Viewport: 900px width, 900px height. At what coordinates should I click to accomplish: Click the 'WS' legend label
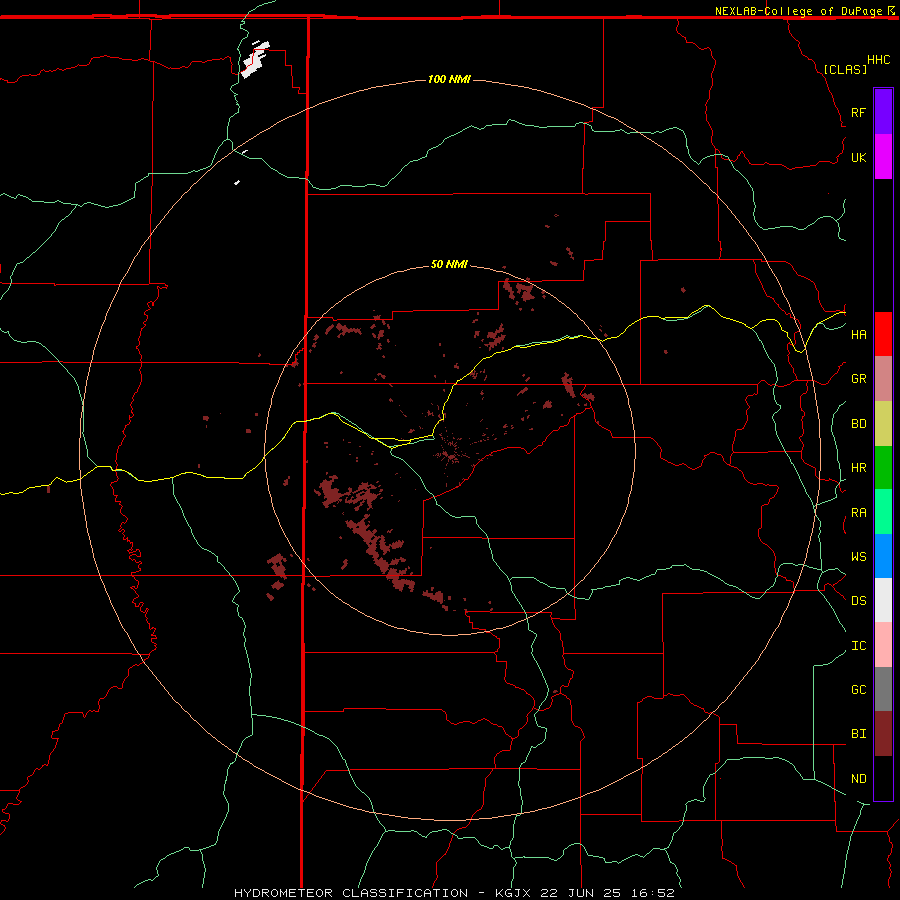[x=858, y=556]
